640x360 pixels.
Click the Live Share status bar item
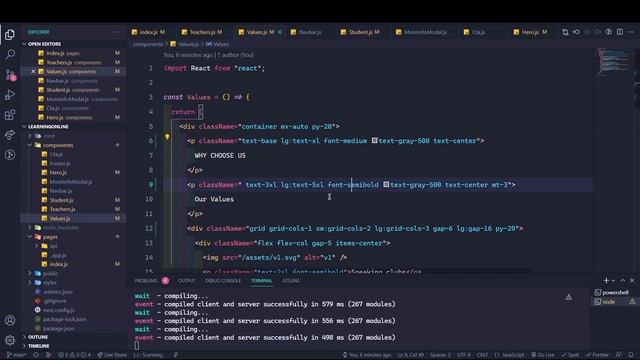pos(112,355)
